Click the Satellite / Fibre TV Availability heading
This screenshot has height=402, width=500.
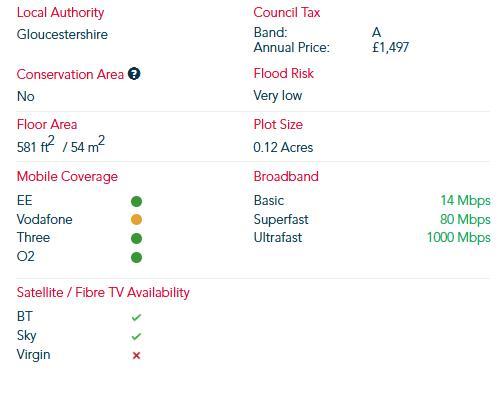103,292
